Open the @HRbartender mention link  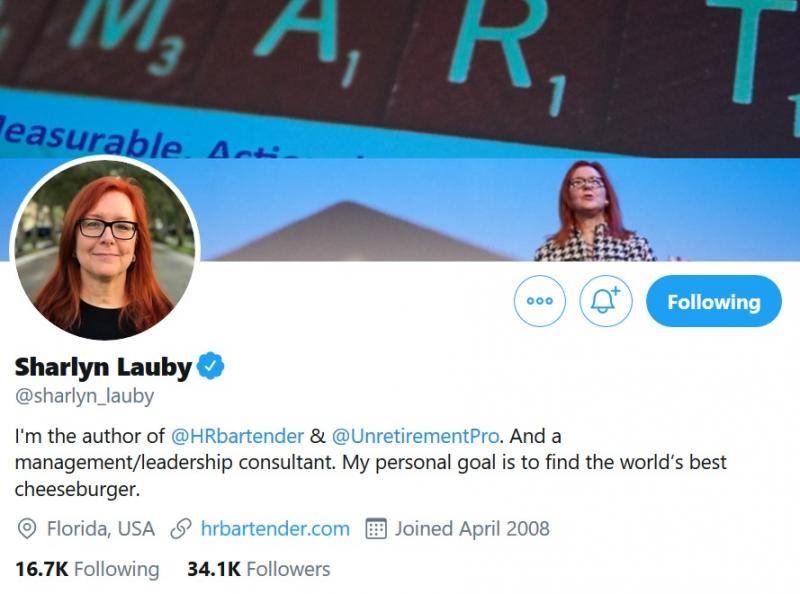click(x=237, y=436)
